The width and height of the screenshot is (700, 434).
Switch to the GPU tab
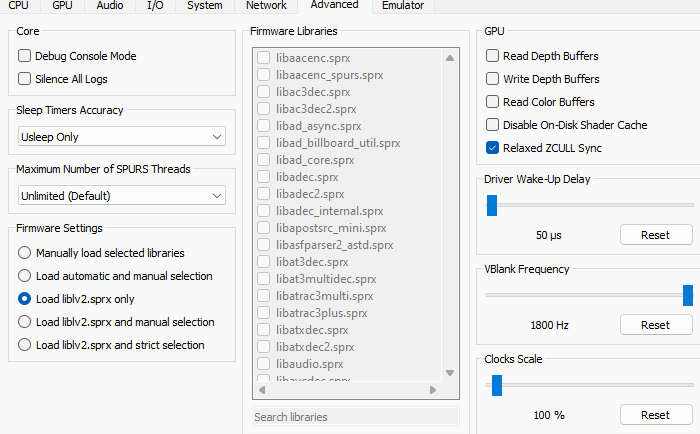pyautogui.click(x=62, y=6)
